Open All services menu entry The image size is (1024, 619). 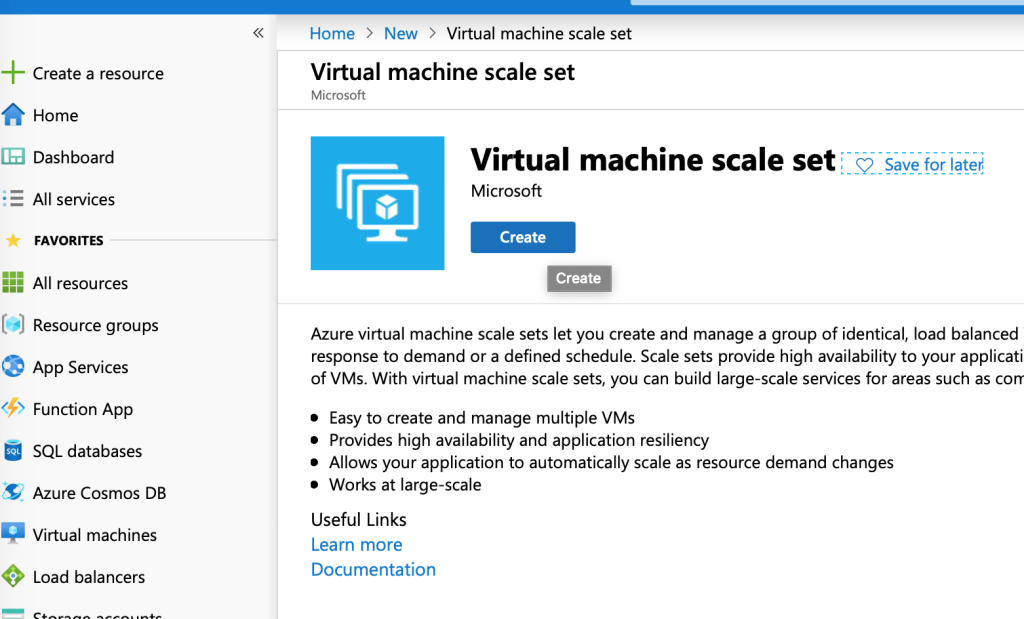[74, 199]
